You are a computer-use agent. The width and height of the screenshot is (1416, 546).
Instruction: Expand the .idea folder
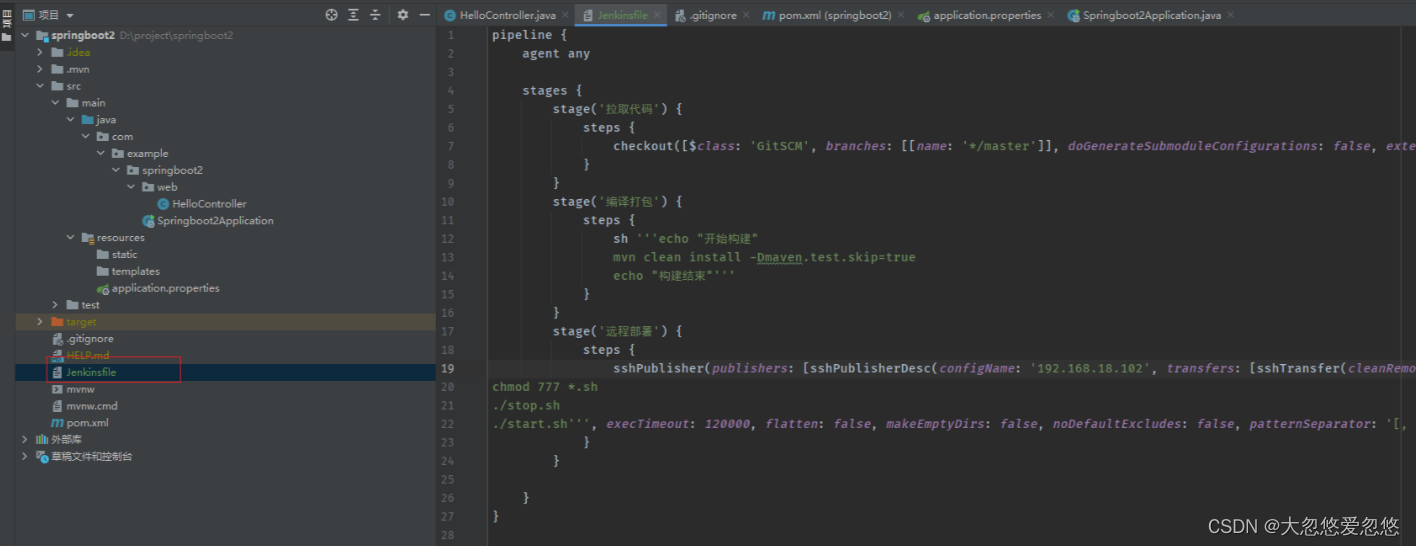[x=40, y=52]
